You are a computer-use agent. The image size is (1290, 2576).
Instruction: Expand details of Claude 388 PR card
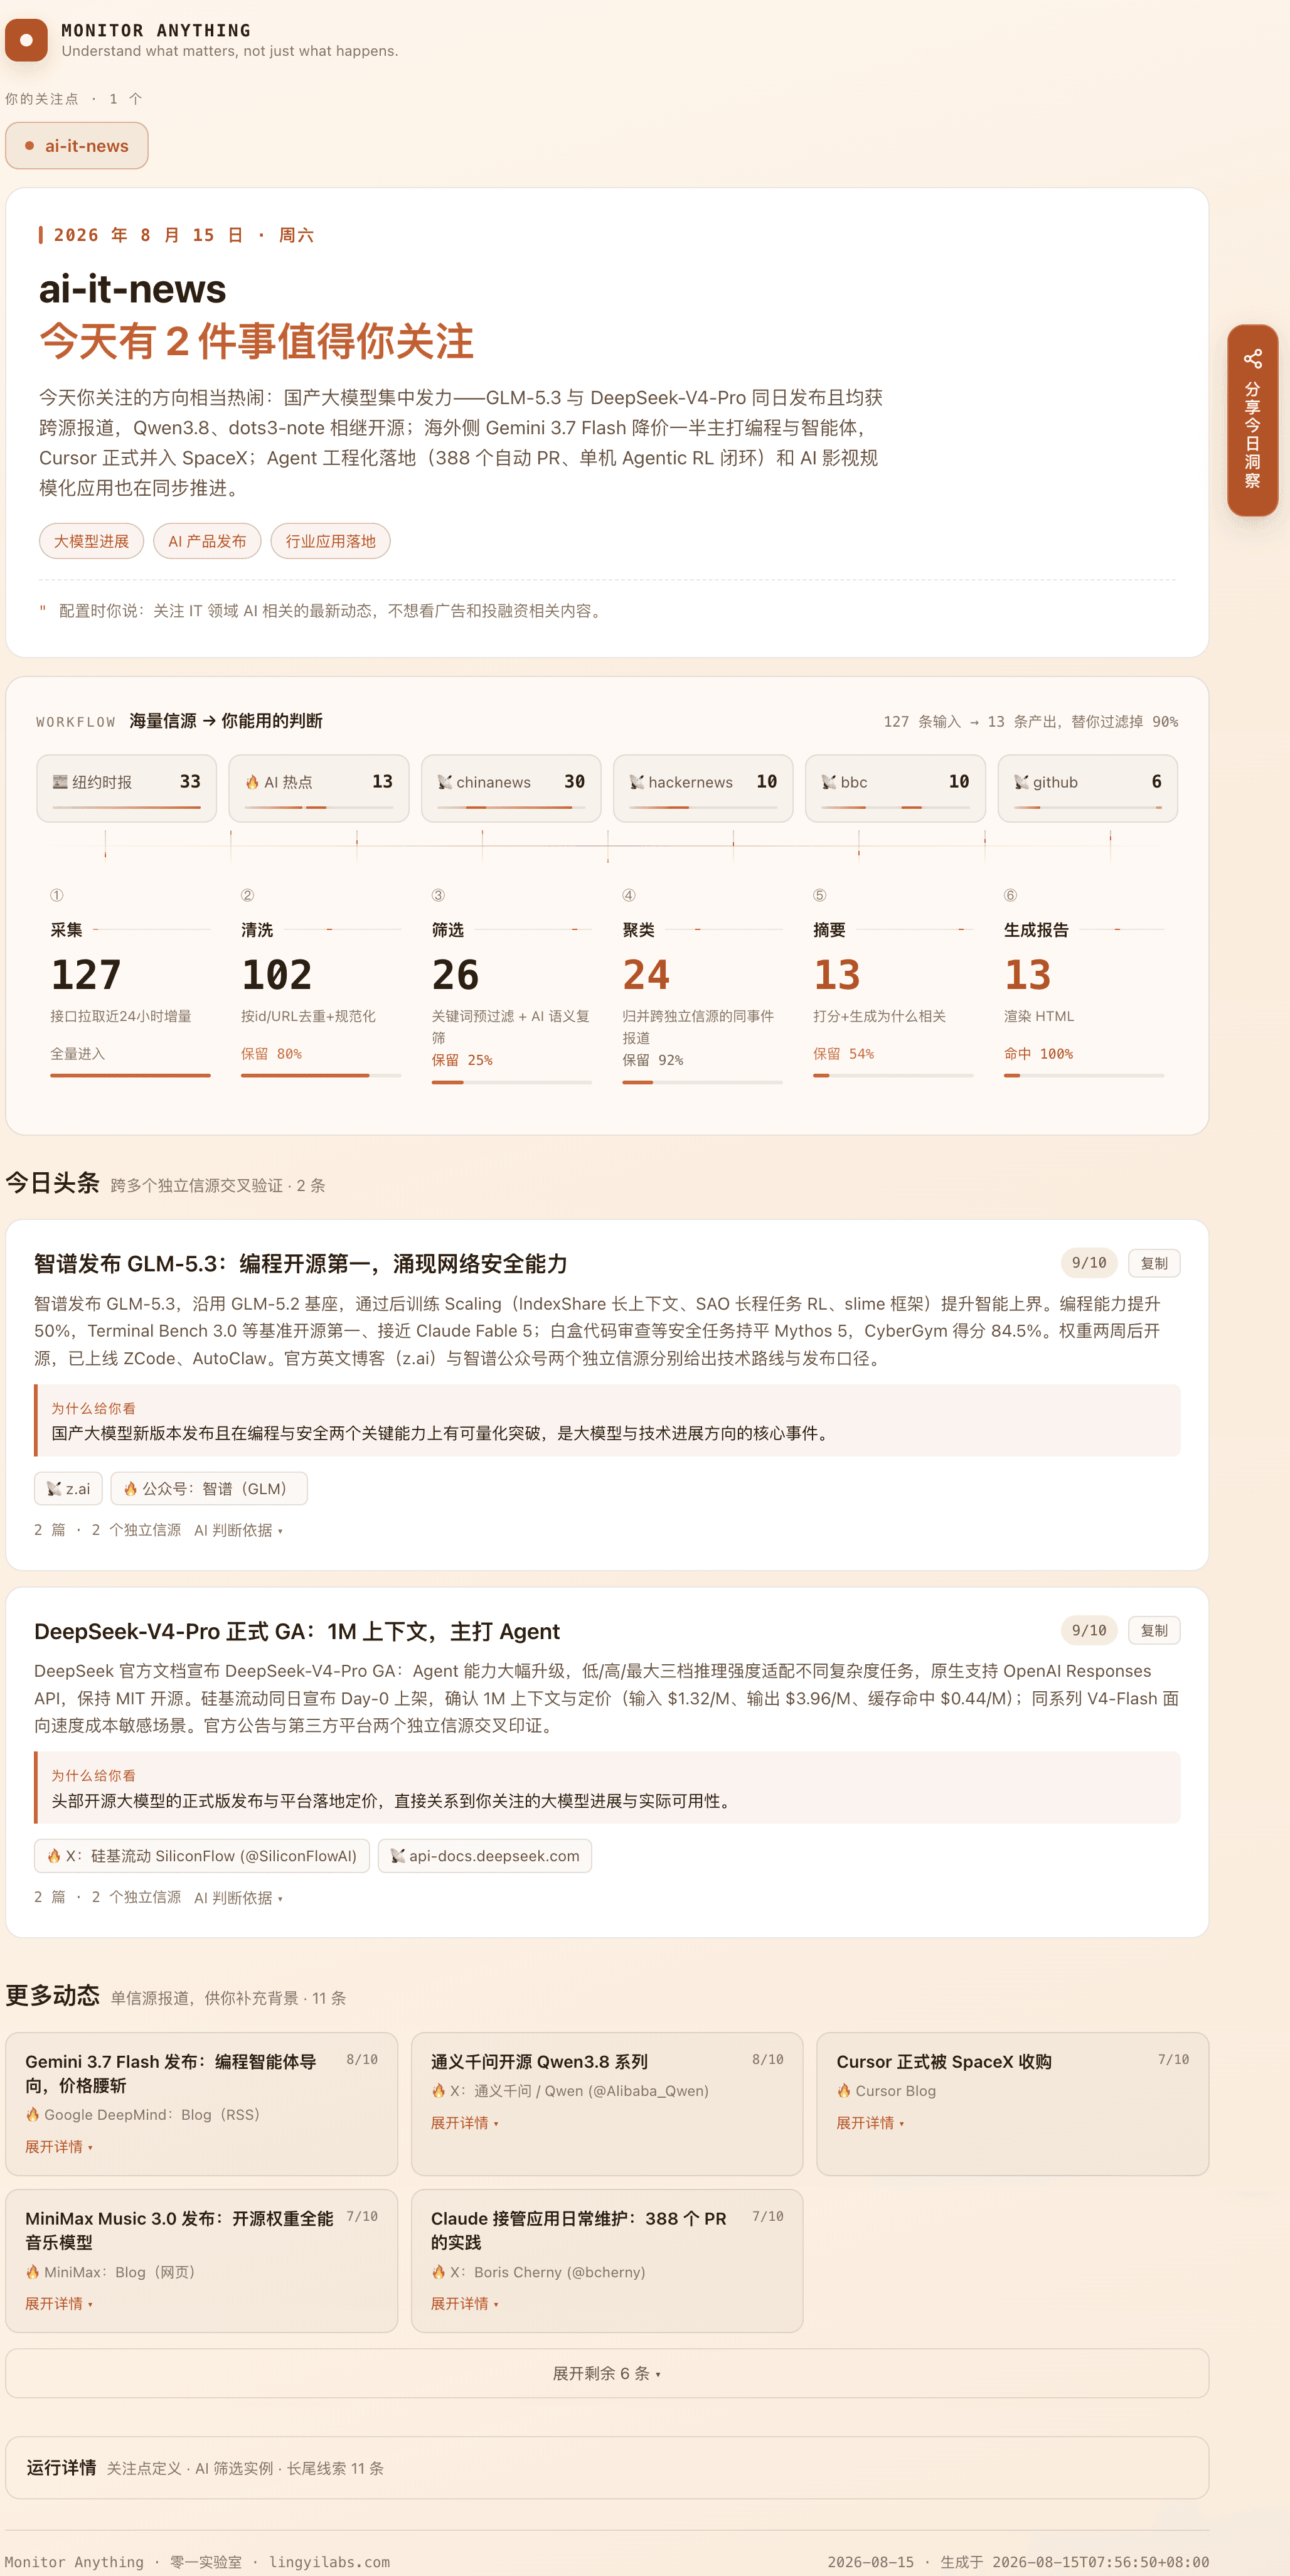pyautogui.click(x=465, y=2303)
